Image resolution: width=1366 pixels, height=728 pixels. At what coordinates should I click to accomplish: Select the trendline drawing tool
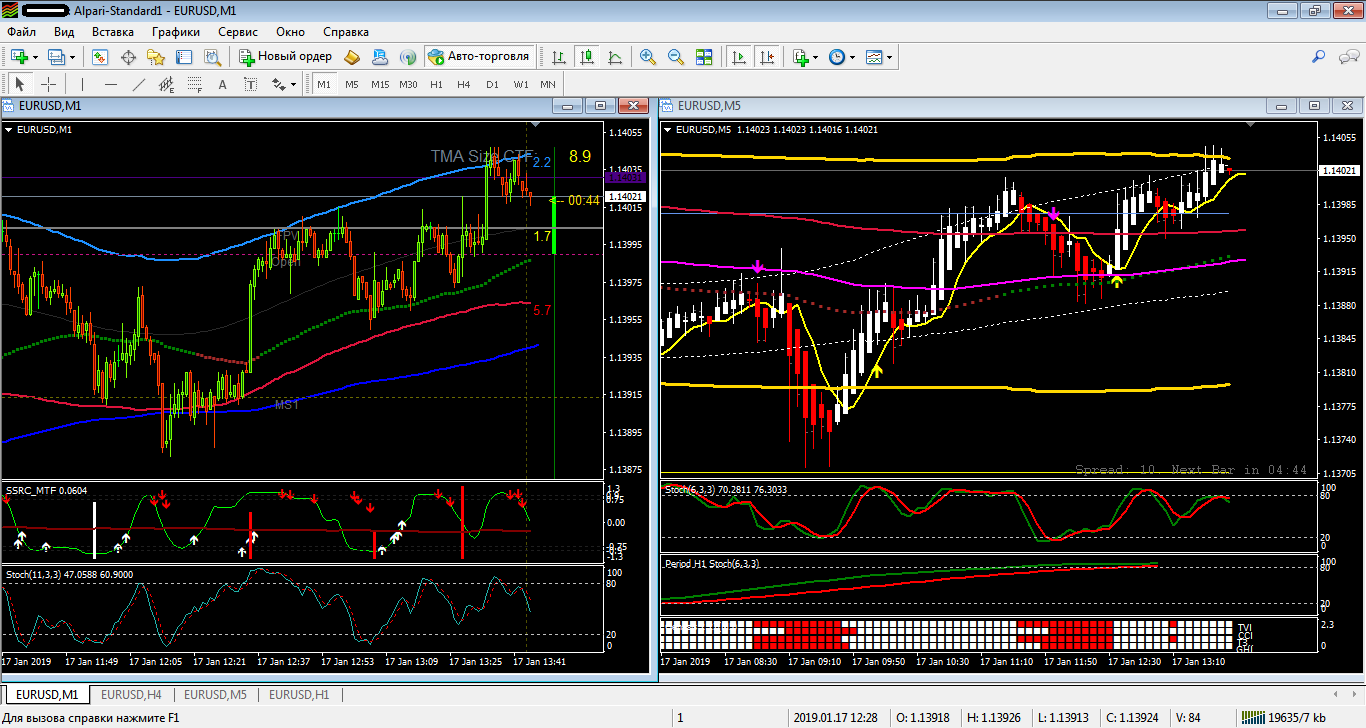(x=139, y=84)
